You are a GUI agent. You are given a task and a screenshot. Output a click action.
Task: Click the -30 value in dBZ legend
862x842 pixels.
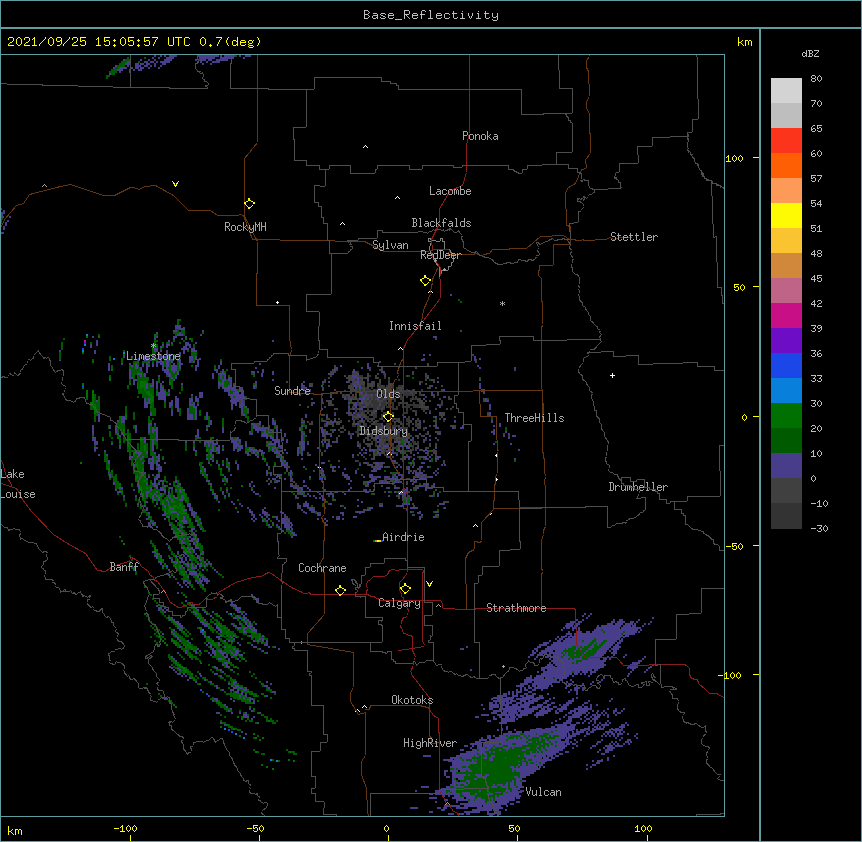pyautogui.click(x=819, y=529)
